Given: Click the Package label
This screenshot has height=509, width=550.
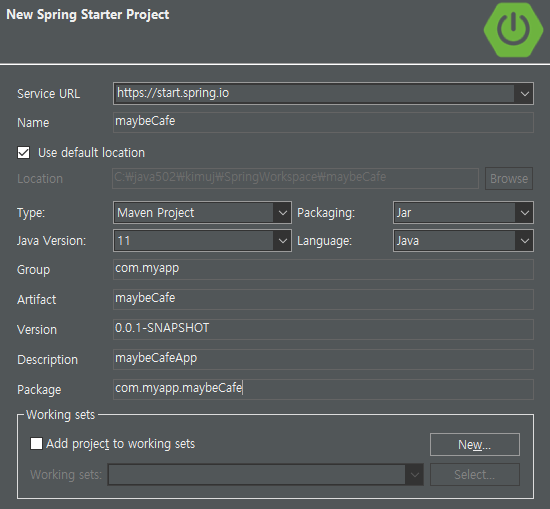Looking at the screenshot, I should point(39,390).
